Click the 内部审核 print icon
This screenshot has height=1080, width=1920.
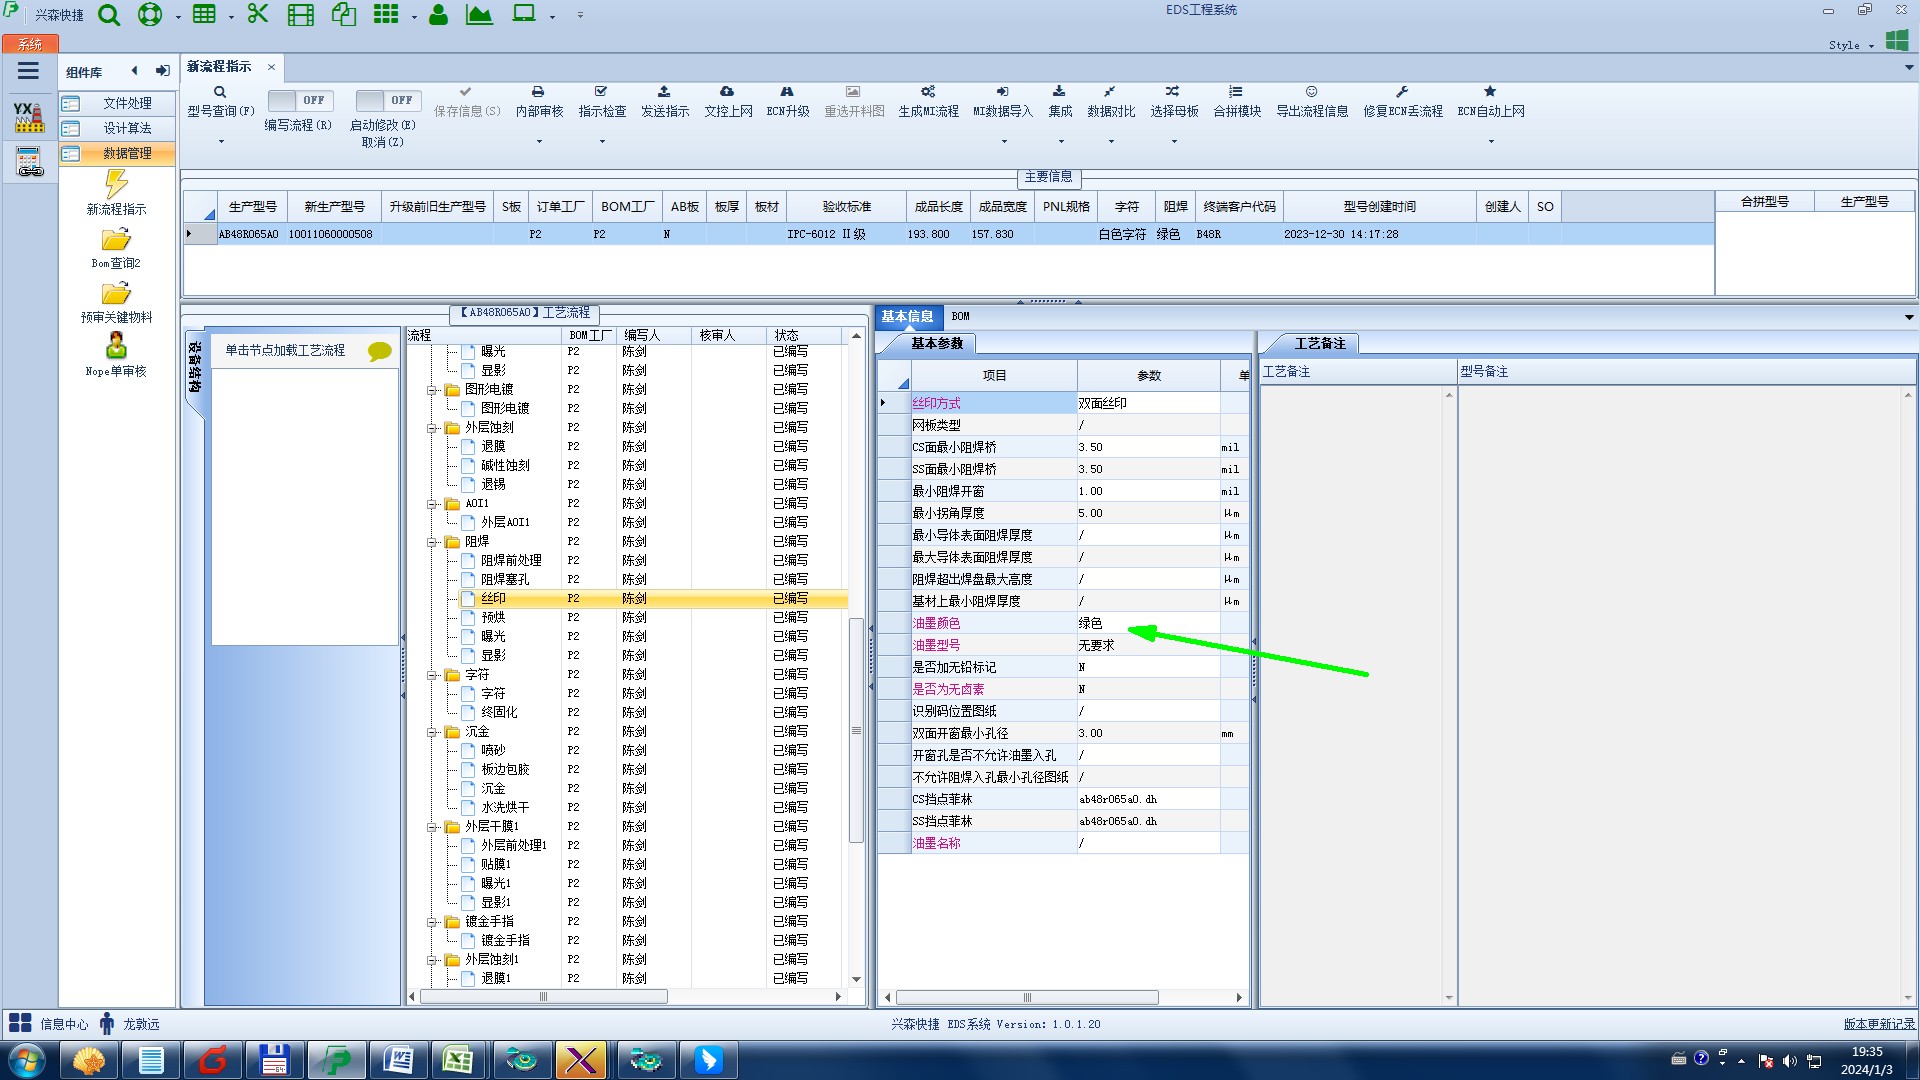tap(538, 92)
